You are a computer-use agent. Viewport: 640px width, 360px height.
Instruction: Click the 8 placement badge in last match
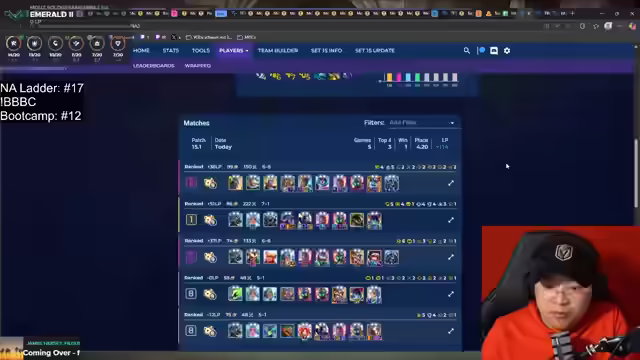tap(191, 331)
